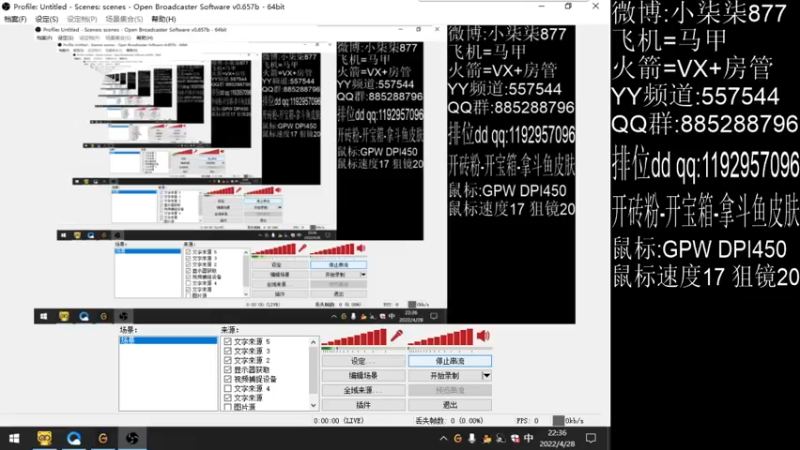This screenshot has height=450, width=800.
Task: Open the 设定档(P) menu
Action: [82, 19]
